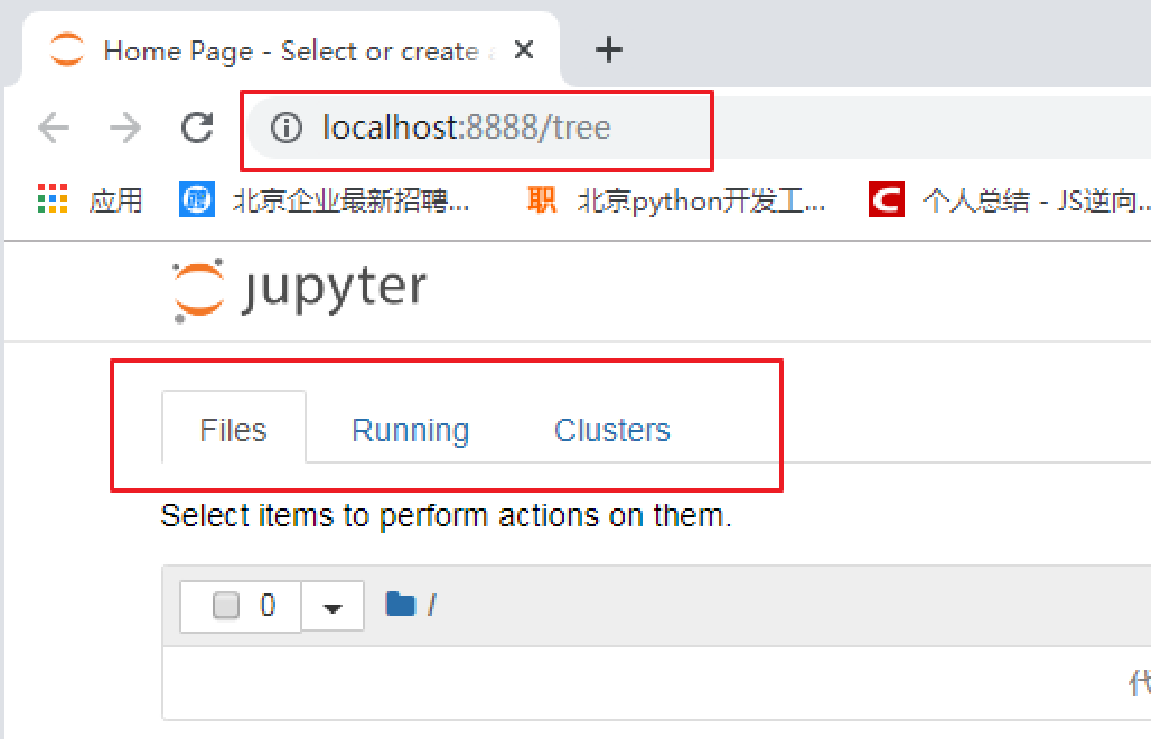1152x740 pixels.
Task: Switch to the Clusters tab
Action: pos(612,430)
